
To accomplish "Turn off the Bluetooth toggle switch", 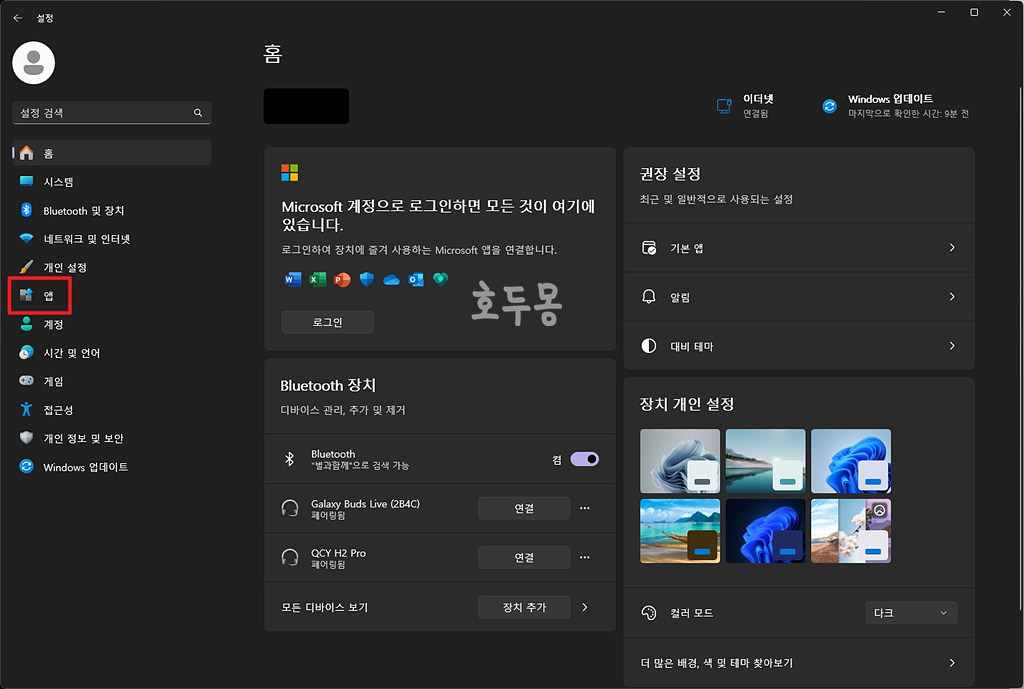I will [x=584, y=459].
